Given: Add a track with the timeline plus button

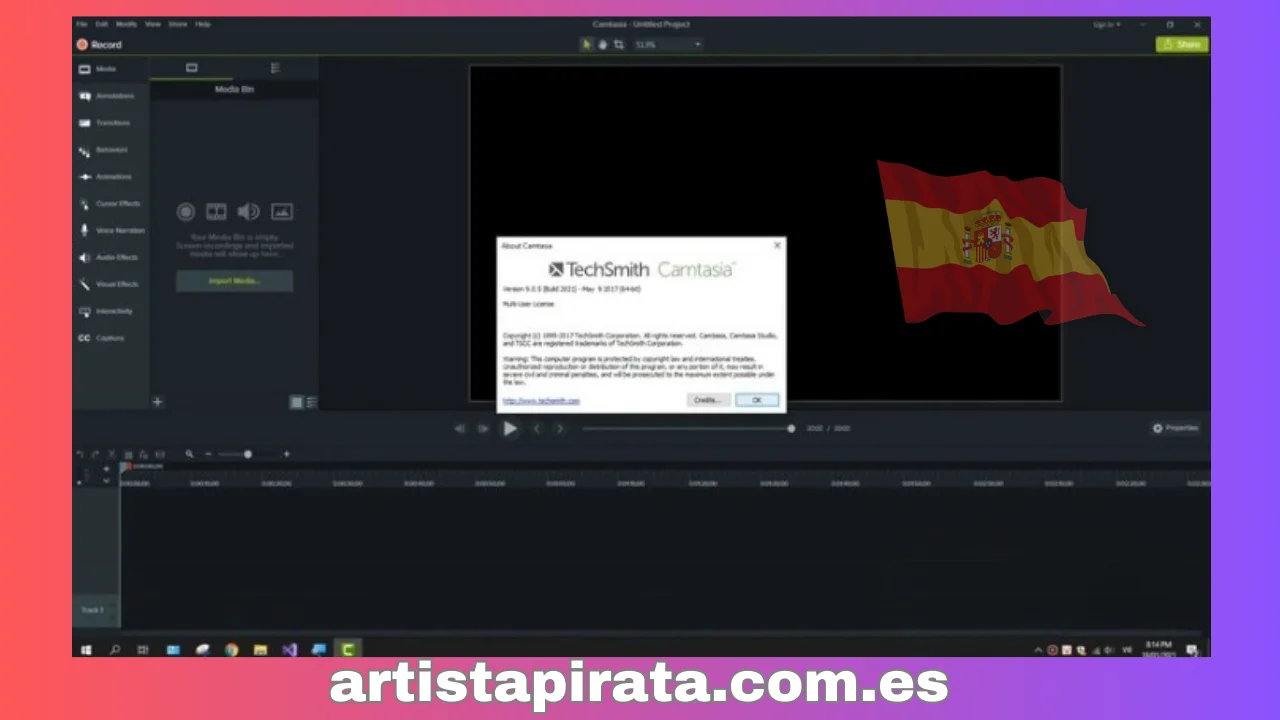Looking at the screenshot, I should point(107,468).
